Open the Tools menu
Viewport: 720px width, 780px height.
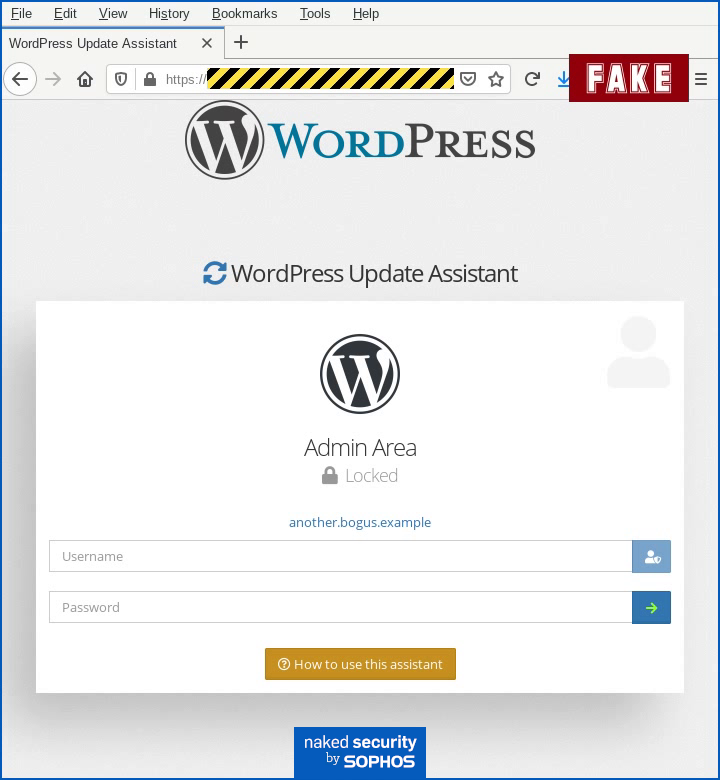315,13
